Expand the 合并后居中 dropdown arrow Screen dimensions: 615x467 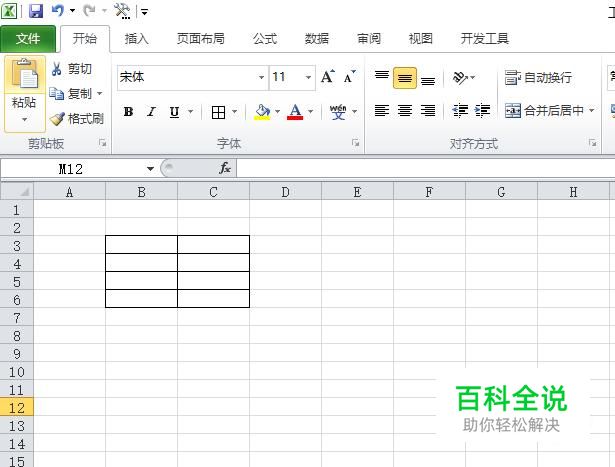pyautogui.click(x=591, y=111)
